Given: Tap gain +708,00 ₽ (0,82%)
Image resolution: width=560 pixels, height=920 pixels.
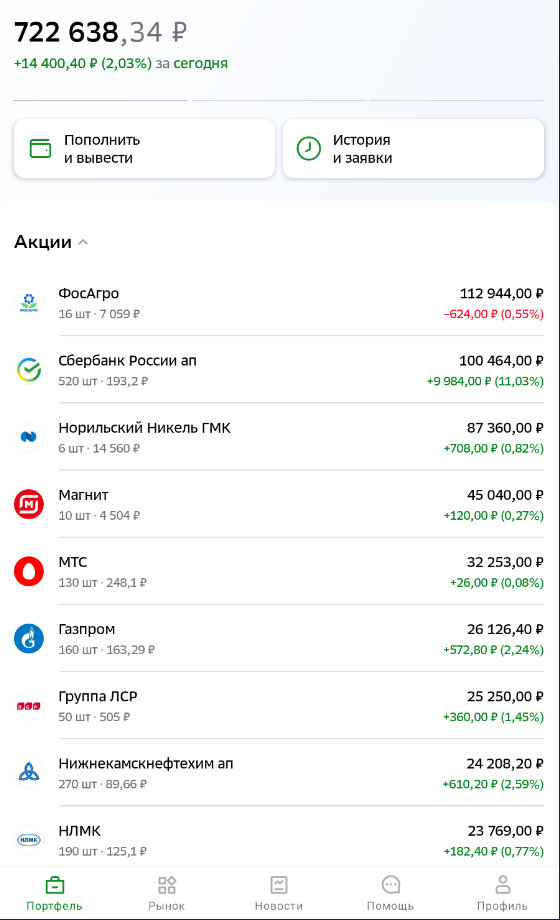Looking at the screenshot, I should point(494,448).
